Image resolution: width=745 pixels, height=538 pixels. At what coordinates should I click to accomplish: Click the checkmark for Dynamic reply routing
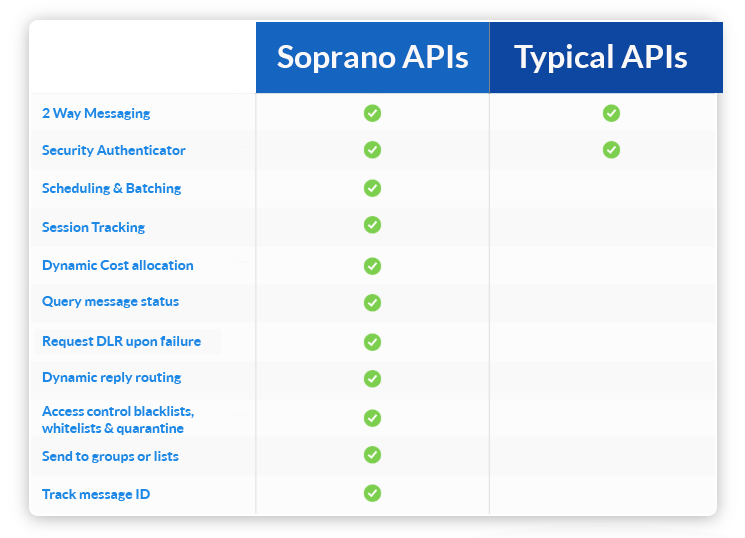tap(372, 379)
